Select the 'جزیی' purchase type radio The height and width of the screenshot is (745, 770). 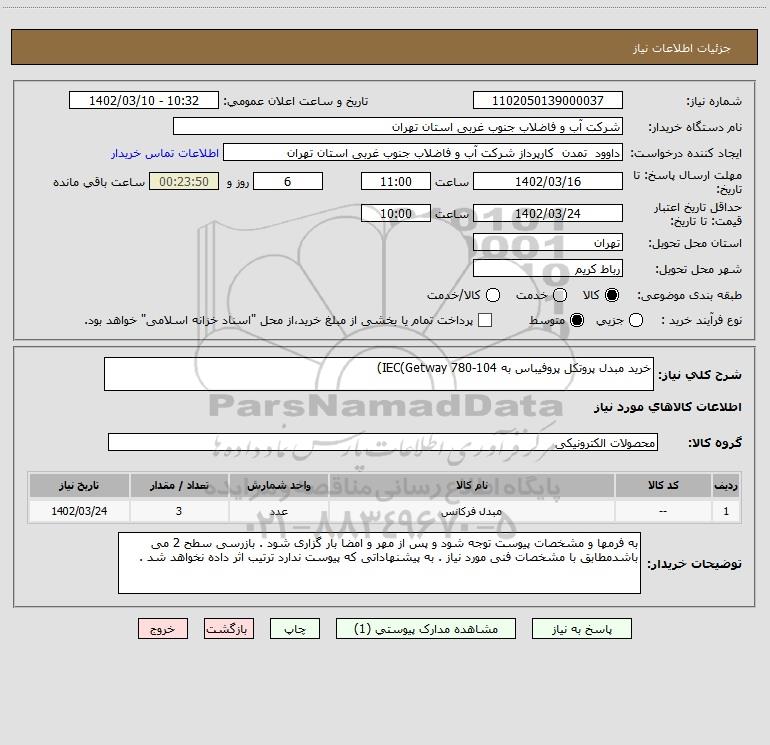[635, 320]
